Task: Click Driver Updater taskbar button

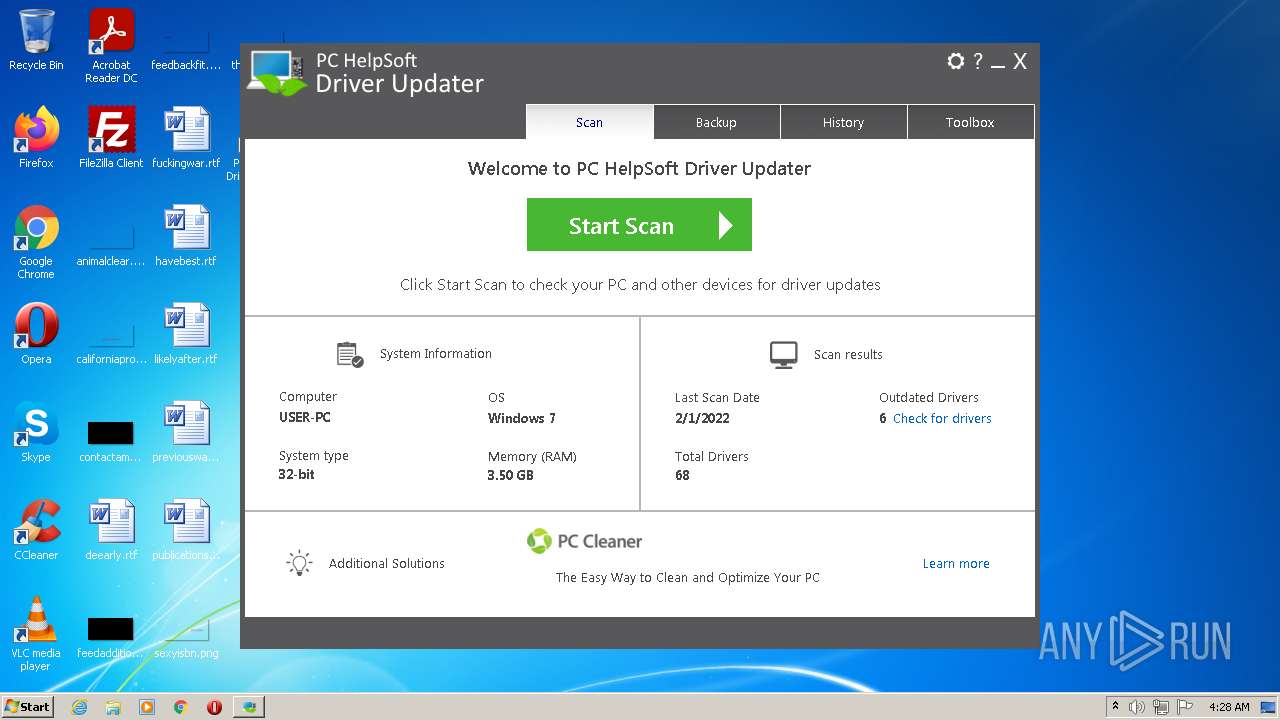Action: (x=249, y=707)
